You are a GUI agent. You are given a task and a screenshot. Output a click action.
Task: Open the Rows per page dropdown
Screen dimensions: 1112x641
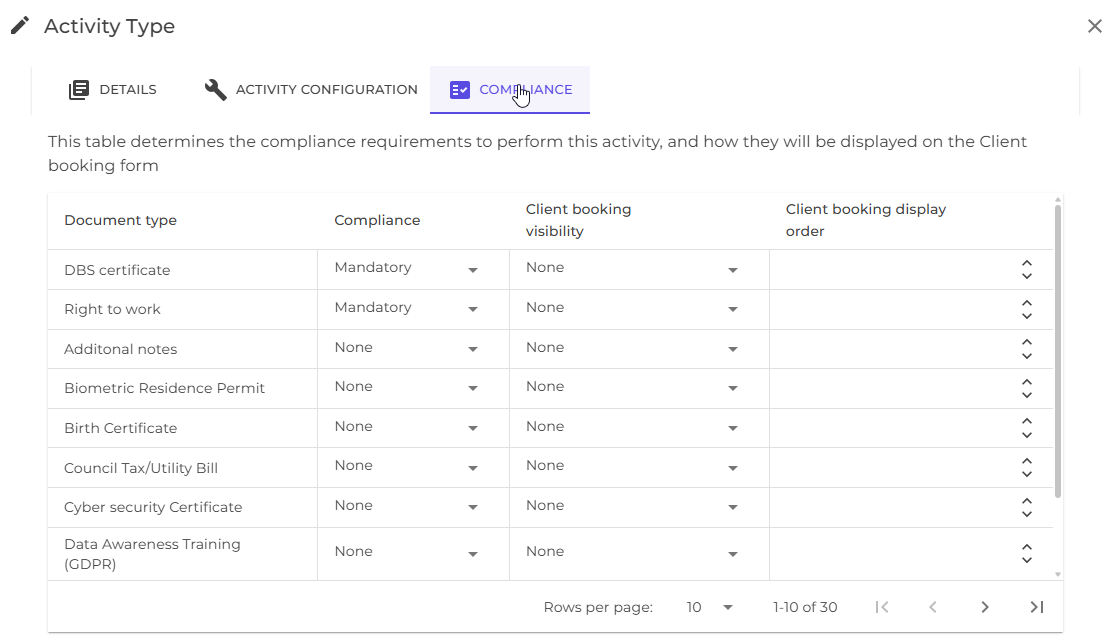[709, 607]
